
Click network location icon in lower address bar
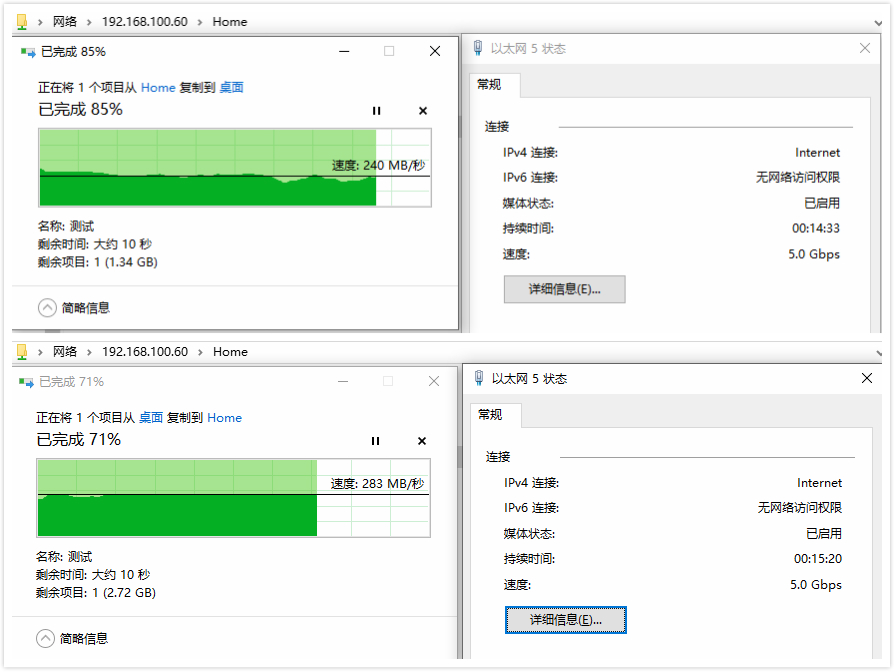[22, 352]
